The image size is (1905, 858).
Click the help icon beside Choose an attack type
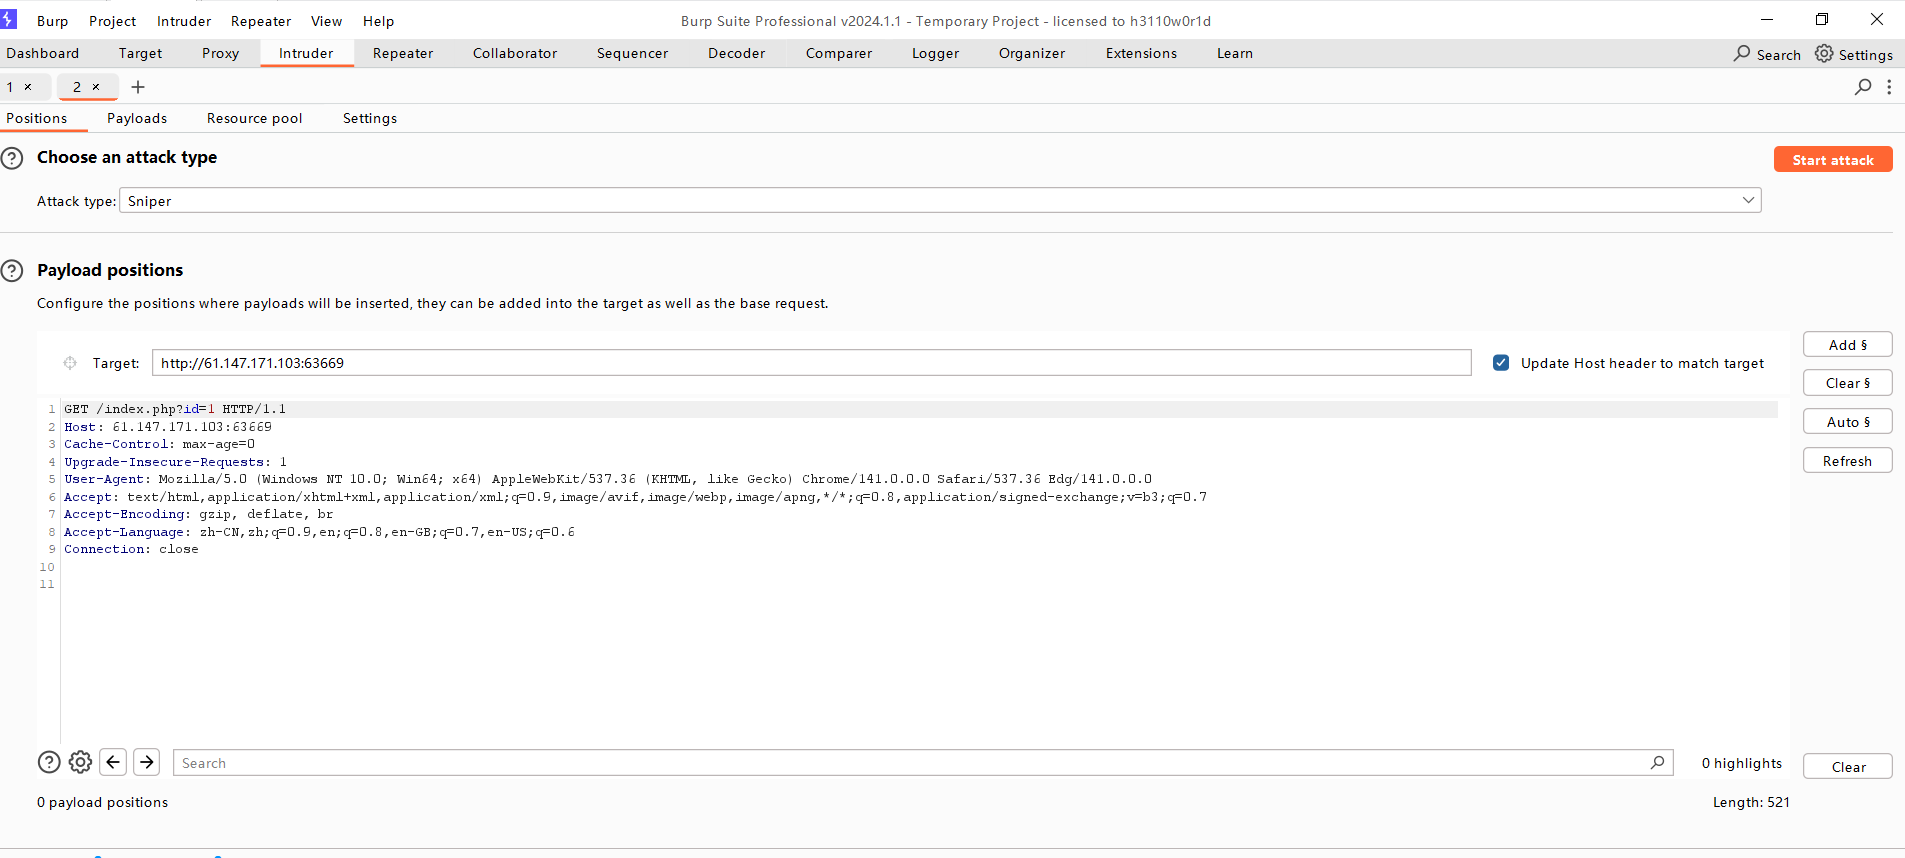tap(12, 158)
